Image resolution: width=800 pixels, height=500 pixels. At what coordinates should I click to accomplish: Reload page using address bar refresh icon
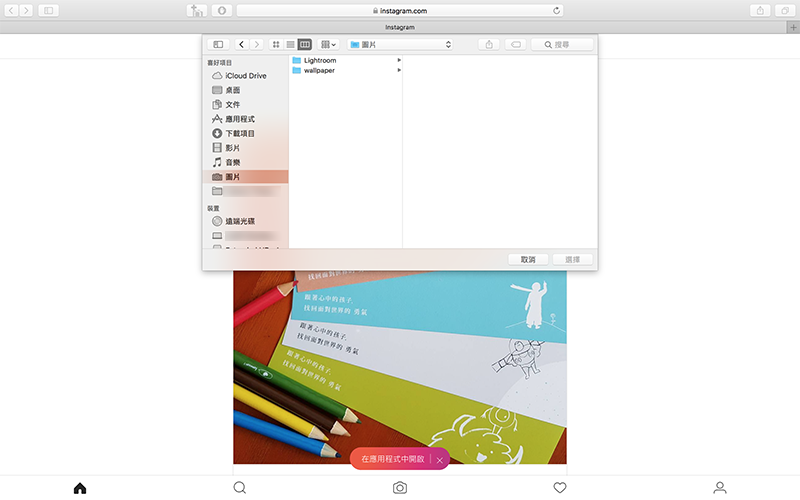[x=556, y=10]
